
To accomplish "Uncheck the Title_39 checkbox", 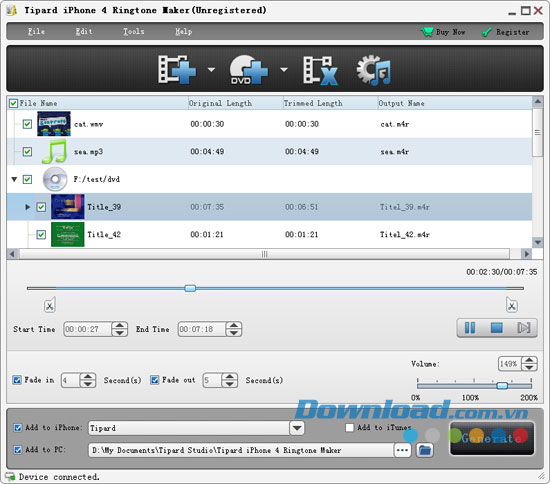I will (41, 207).
